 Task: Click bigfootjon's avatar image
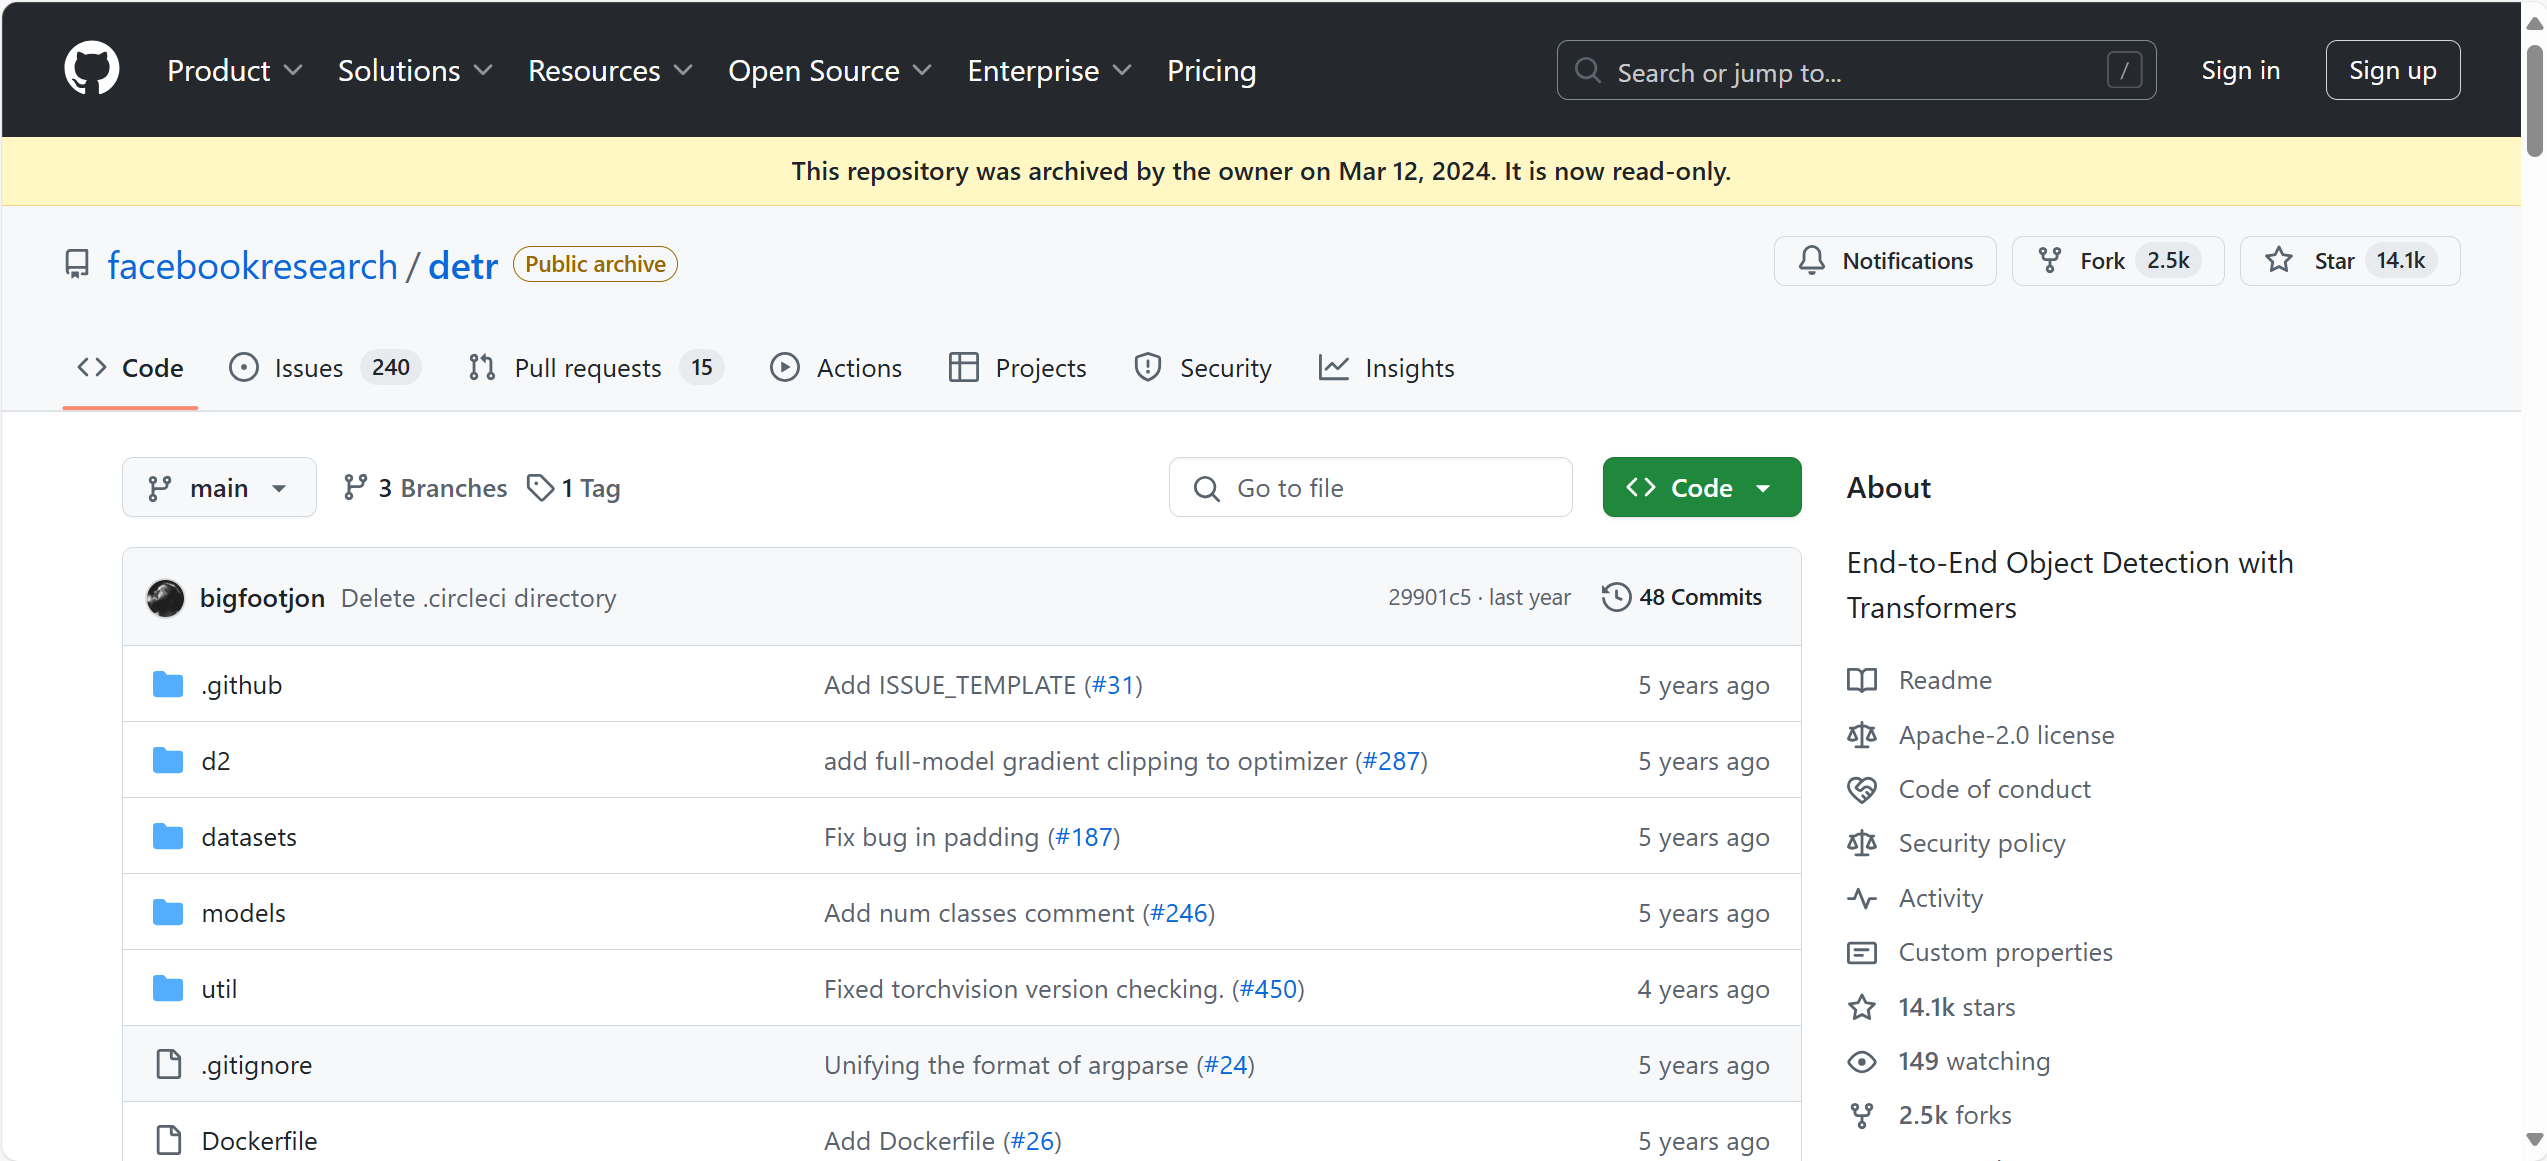point(165,598)
